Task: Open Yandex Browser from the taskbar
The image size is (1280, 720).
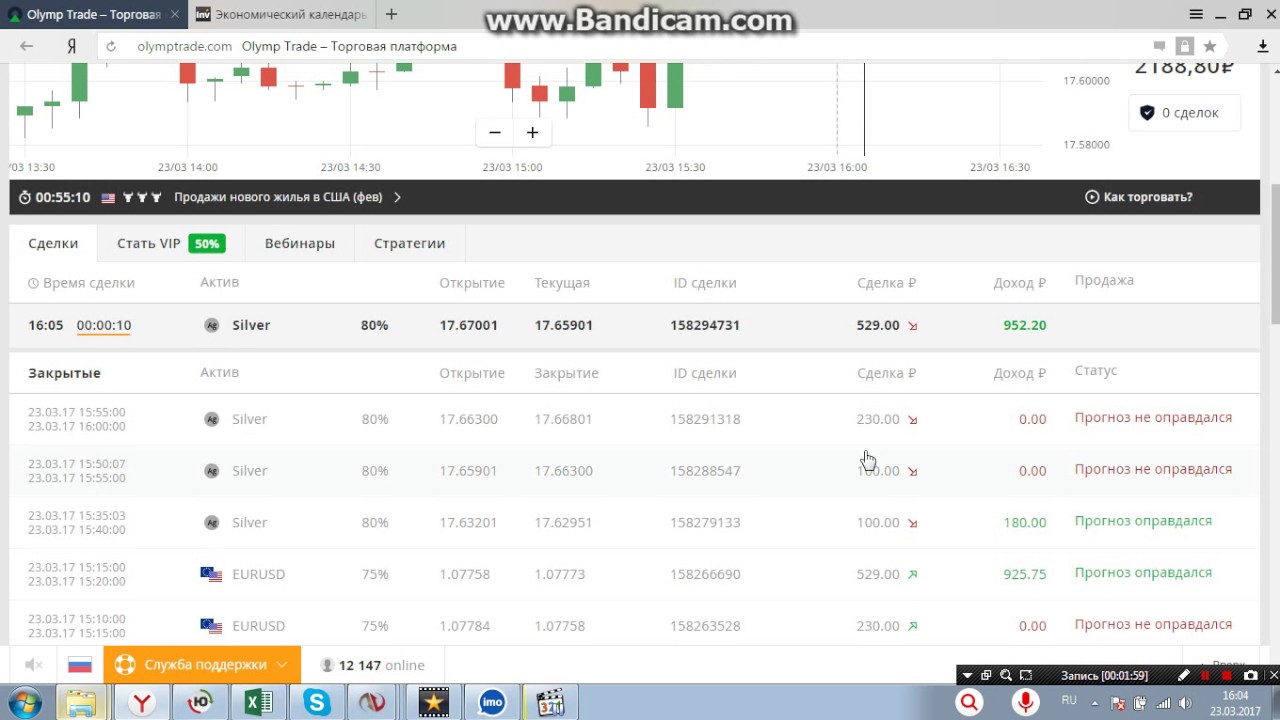Action: click(142, 703)
